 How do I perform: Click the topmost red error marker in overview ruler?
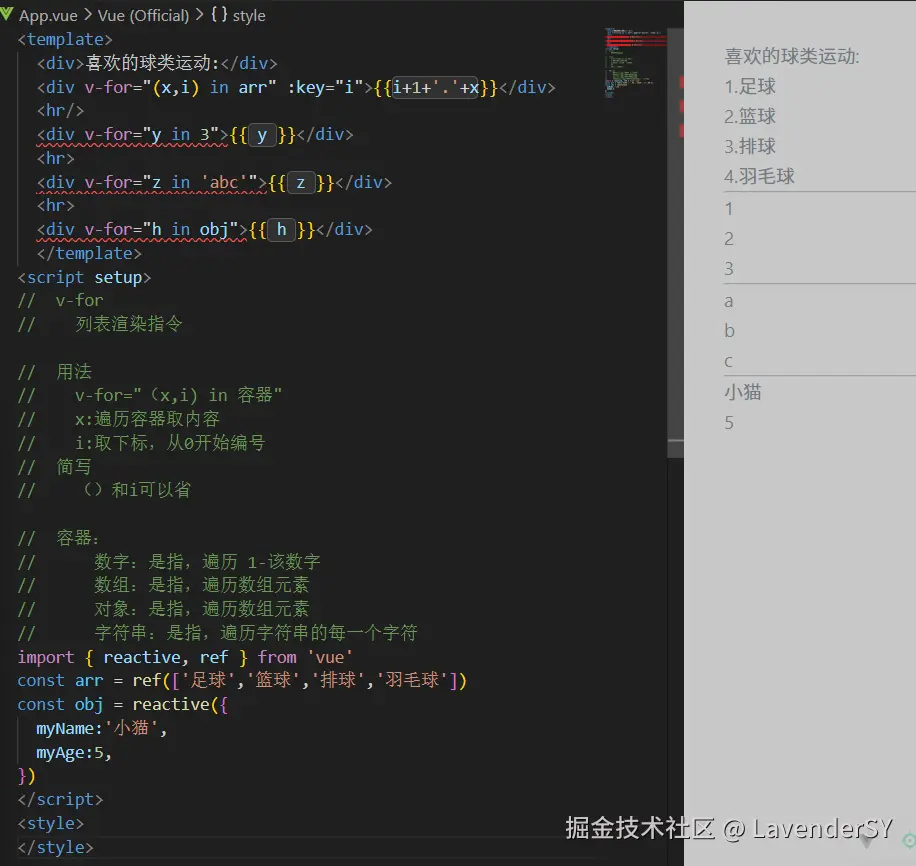[682, 82]
